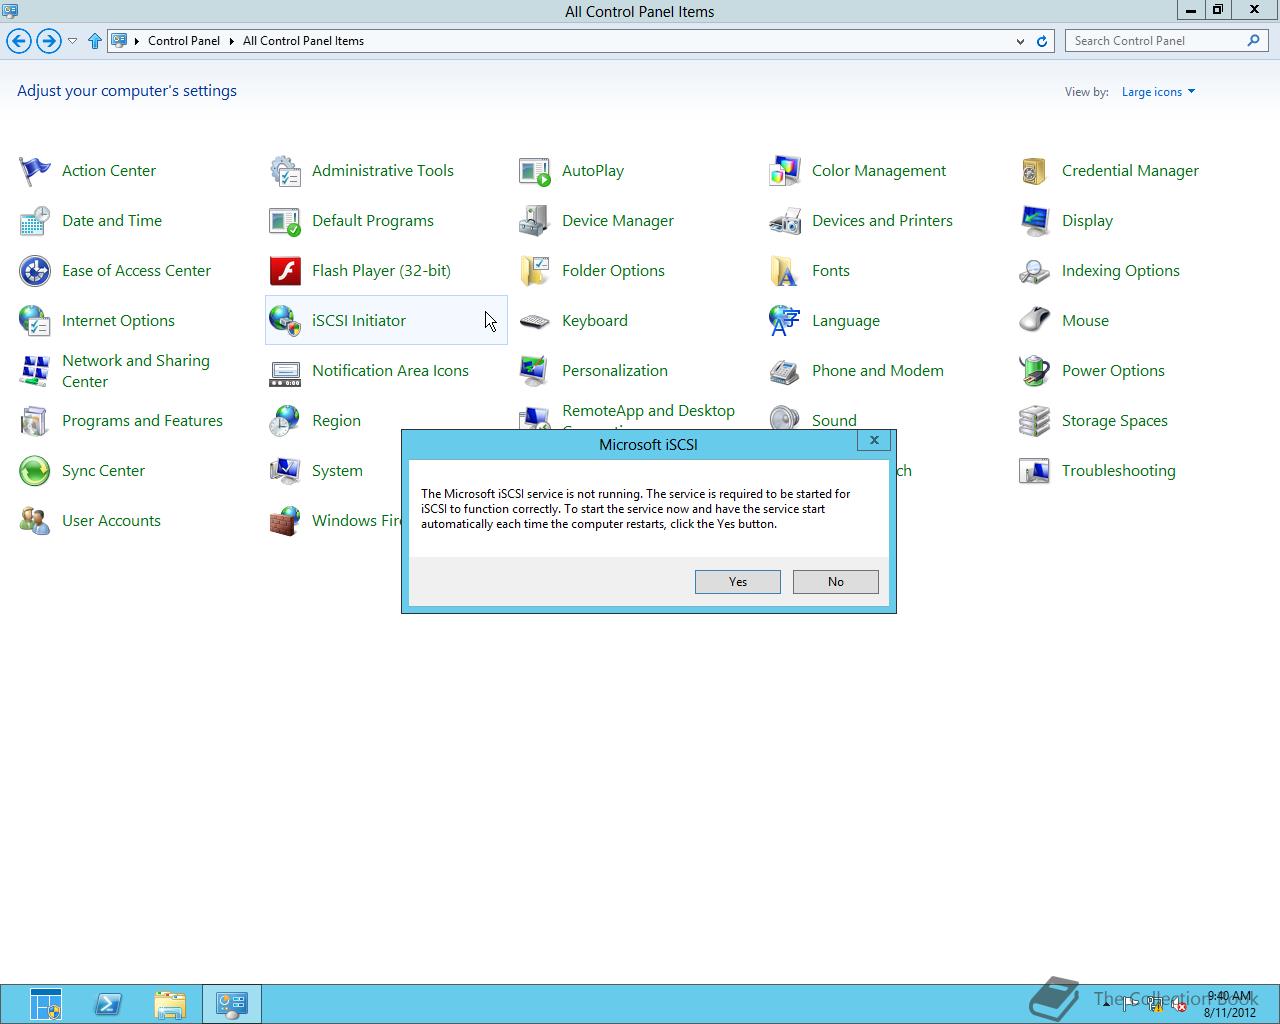Open Power Options battery icon
1280x1024 pixels.
coord(1035,371)
